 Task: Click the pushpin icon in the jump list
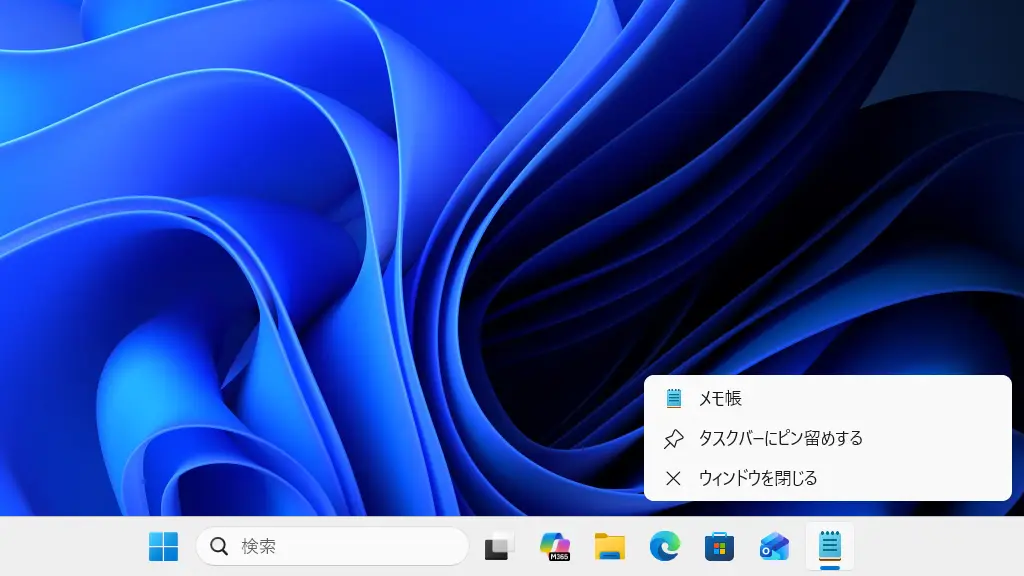(x=674, y=438)
